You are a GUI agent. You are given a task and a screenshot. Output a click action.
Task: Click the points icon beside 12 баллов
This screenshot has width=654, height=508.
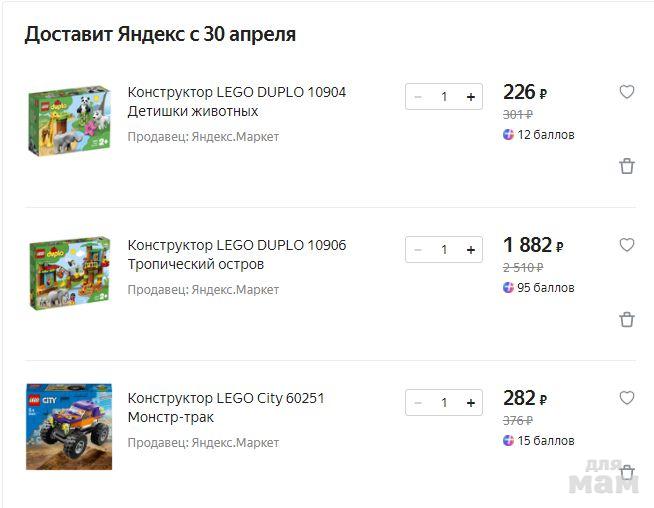(x=509, y=135)
